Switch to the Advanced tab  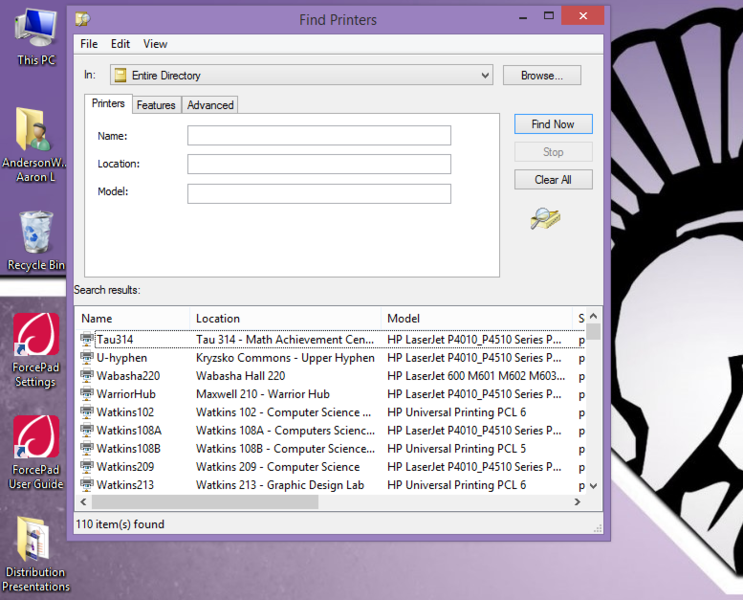(x=210, y=105)
